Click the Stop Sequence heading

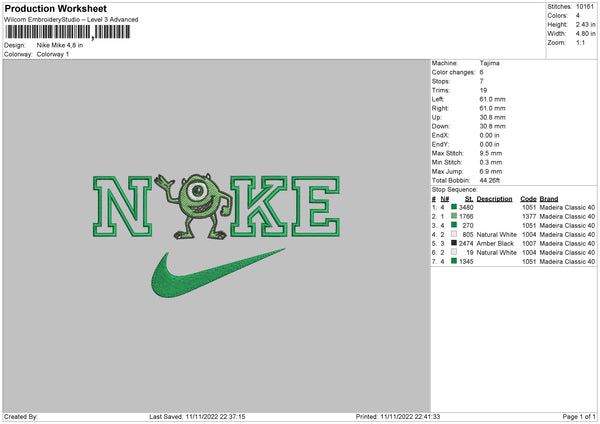pyautogui.click(x=455, y=190)
